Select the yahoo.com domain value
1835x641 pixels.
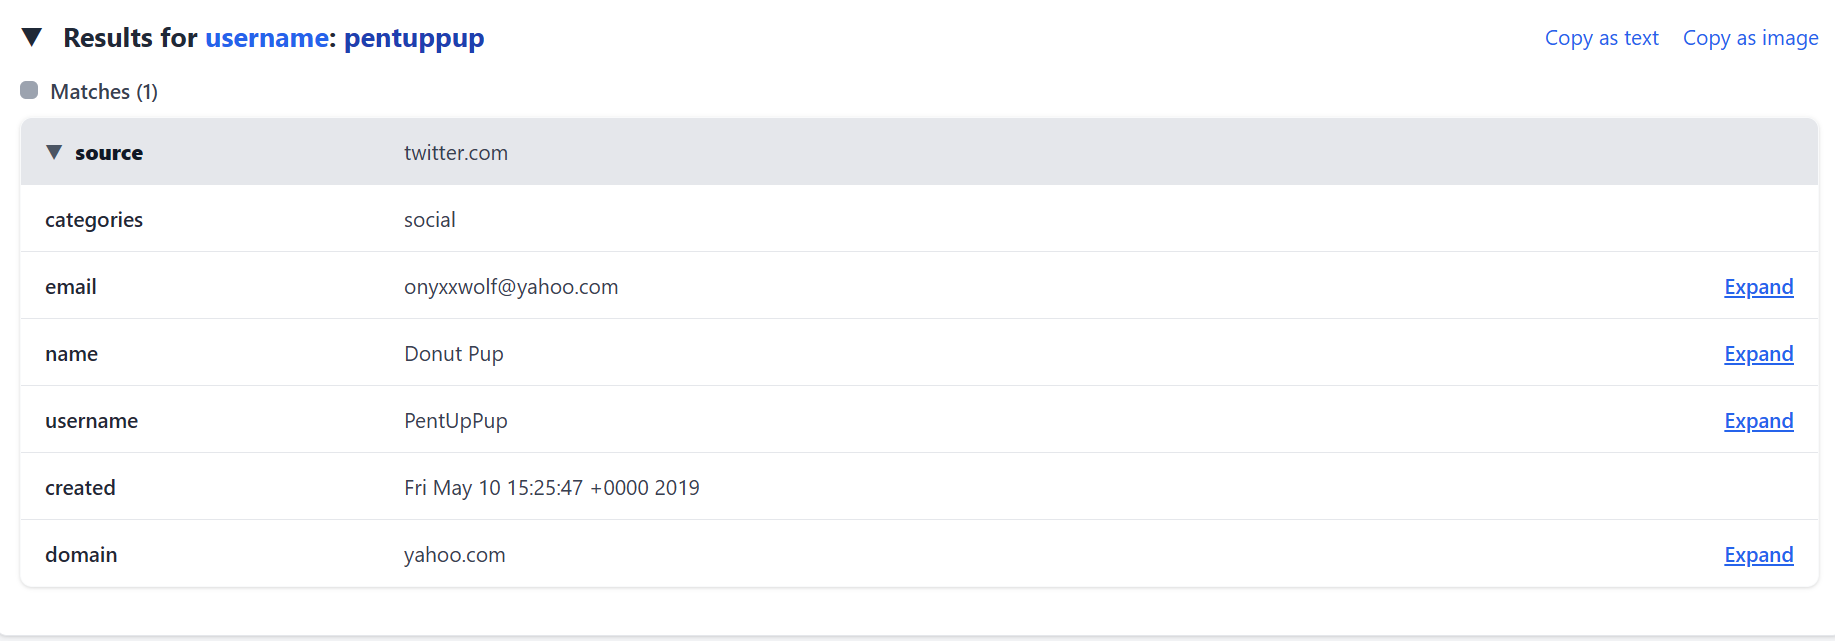tap(455, 555)
